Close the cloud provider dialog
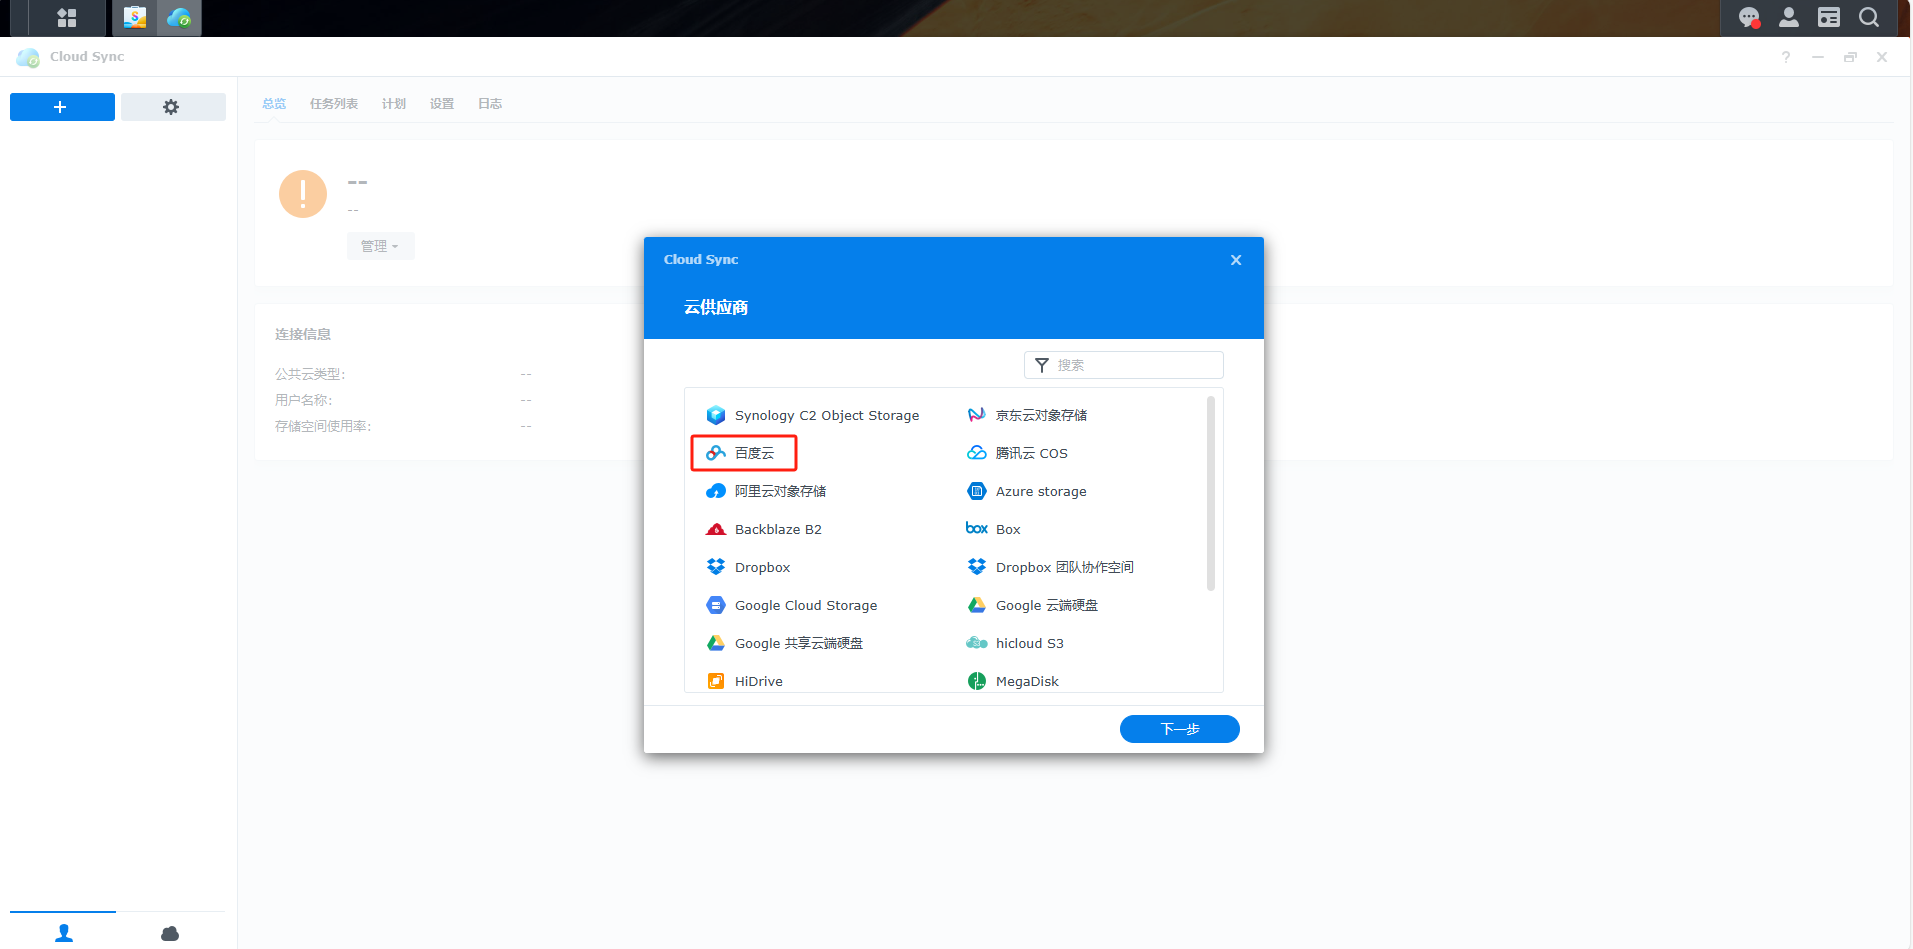The height and width of the screenshot is (949, 1913). tap(1236, 260)
